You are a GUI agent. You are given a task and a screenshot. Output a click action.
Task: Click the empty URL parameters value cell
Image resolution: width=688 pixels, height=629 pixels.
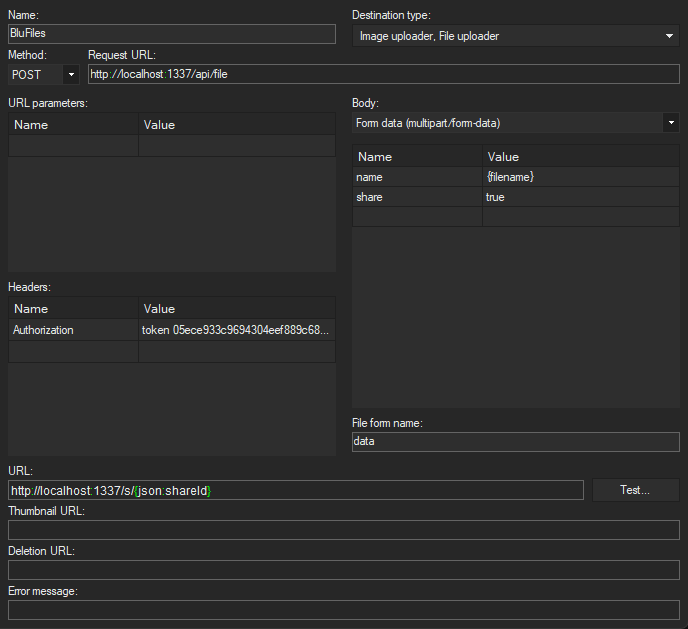tap(236, 145)
